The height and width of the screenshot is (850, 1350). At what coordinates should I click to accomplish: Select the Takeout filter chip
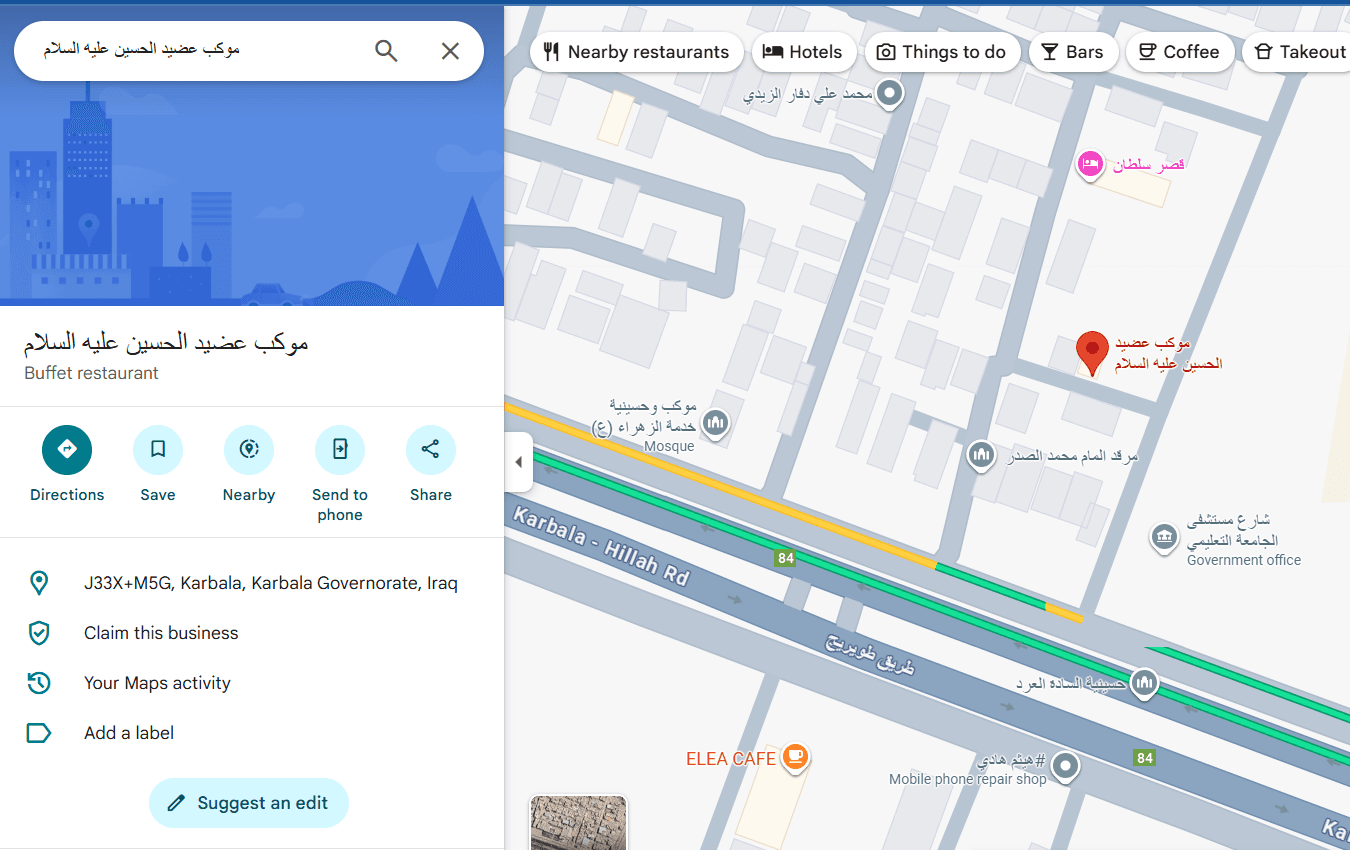tap(1298, 52)
